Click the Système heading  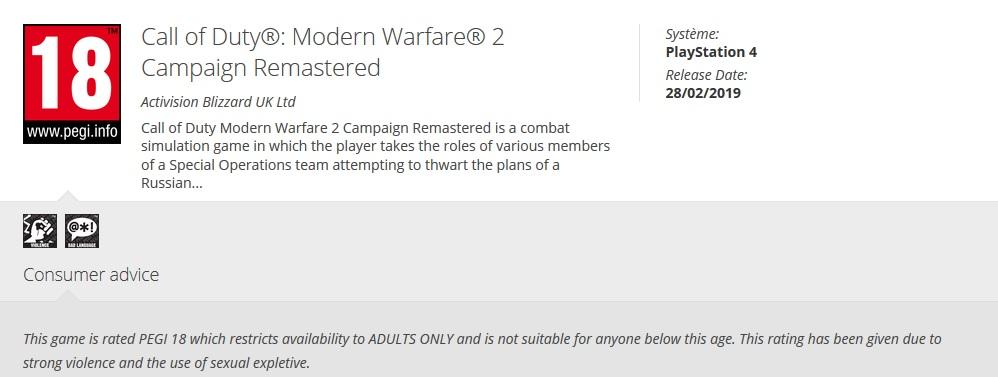[x=692, y=34]
